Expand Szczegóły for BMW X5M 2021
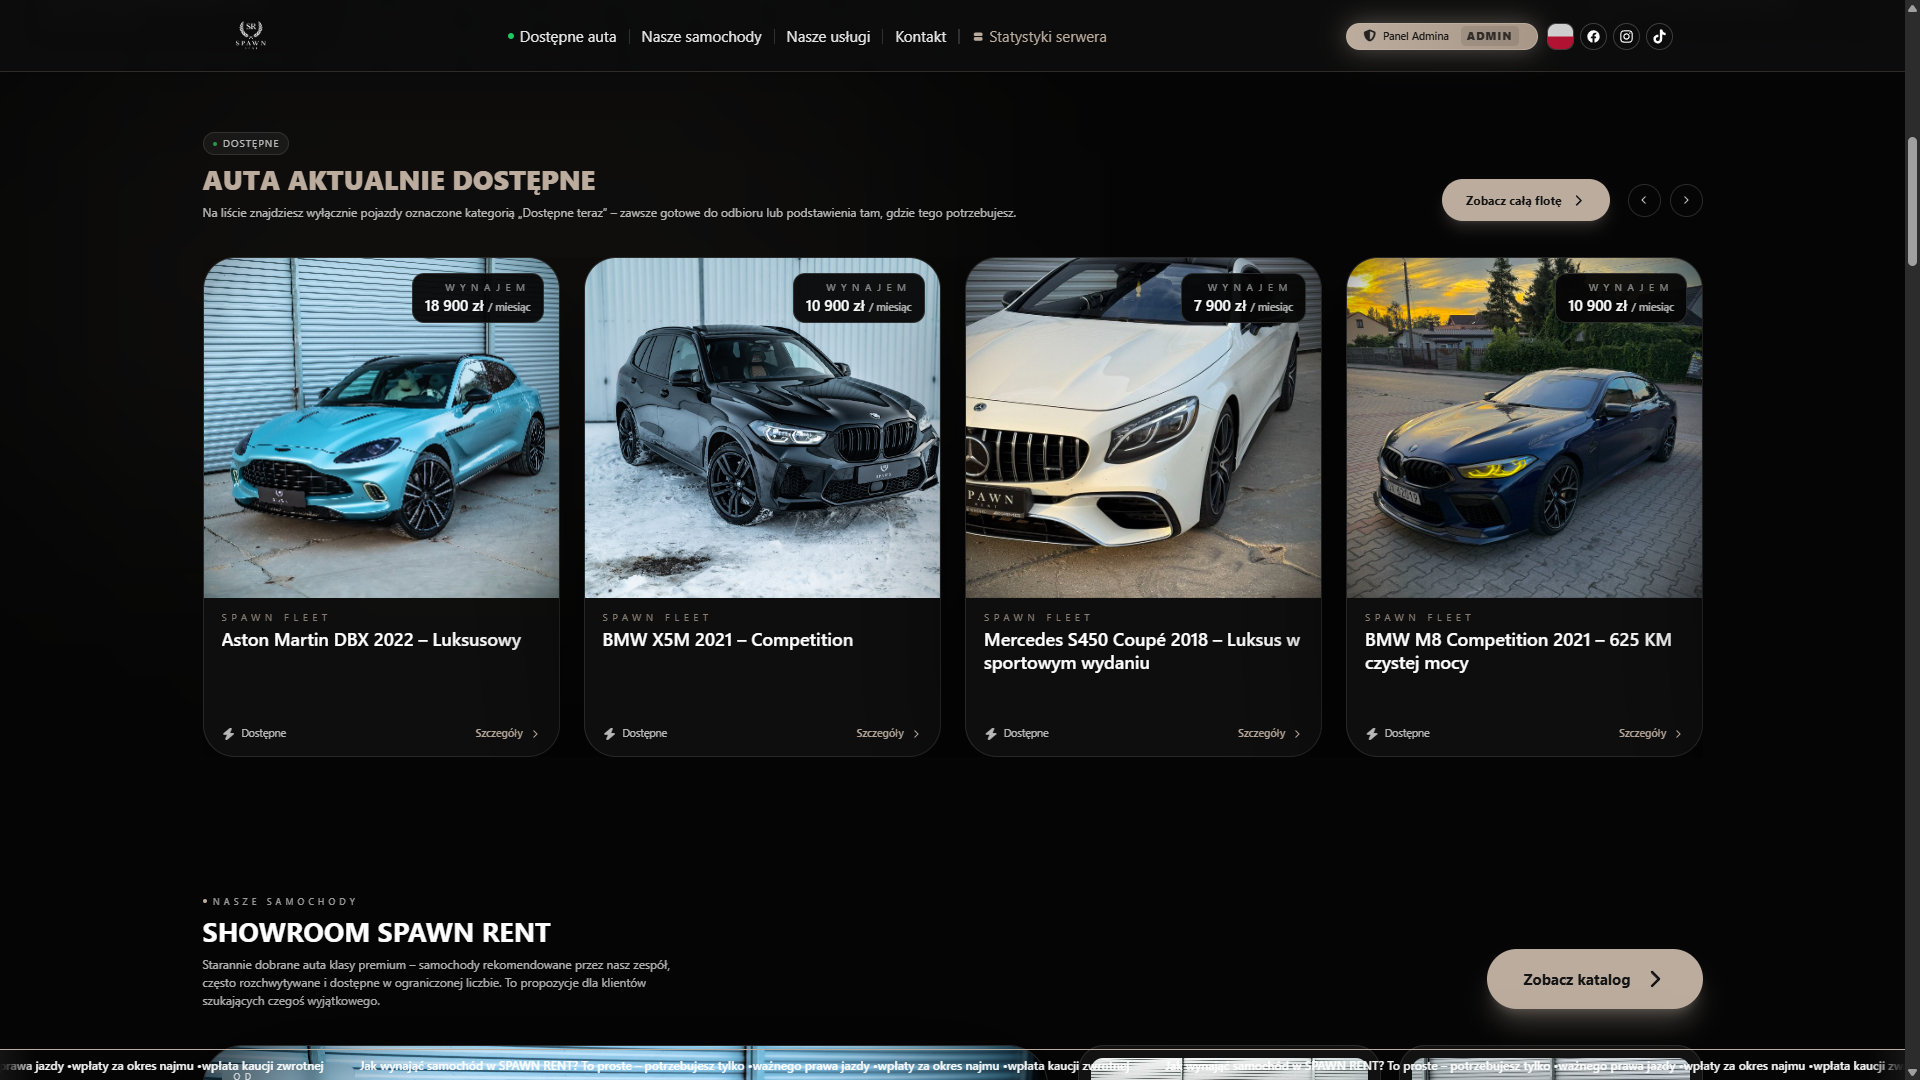Screen dimensions: 1920x1080 [888, 734]
